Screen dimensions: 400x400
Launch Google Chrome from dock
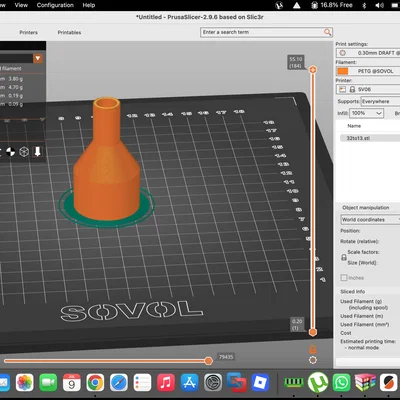click(x=95, y=383)
